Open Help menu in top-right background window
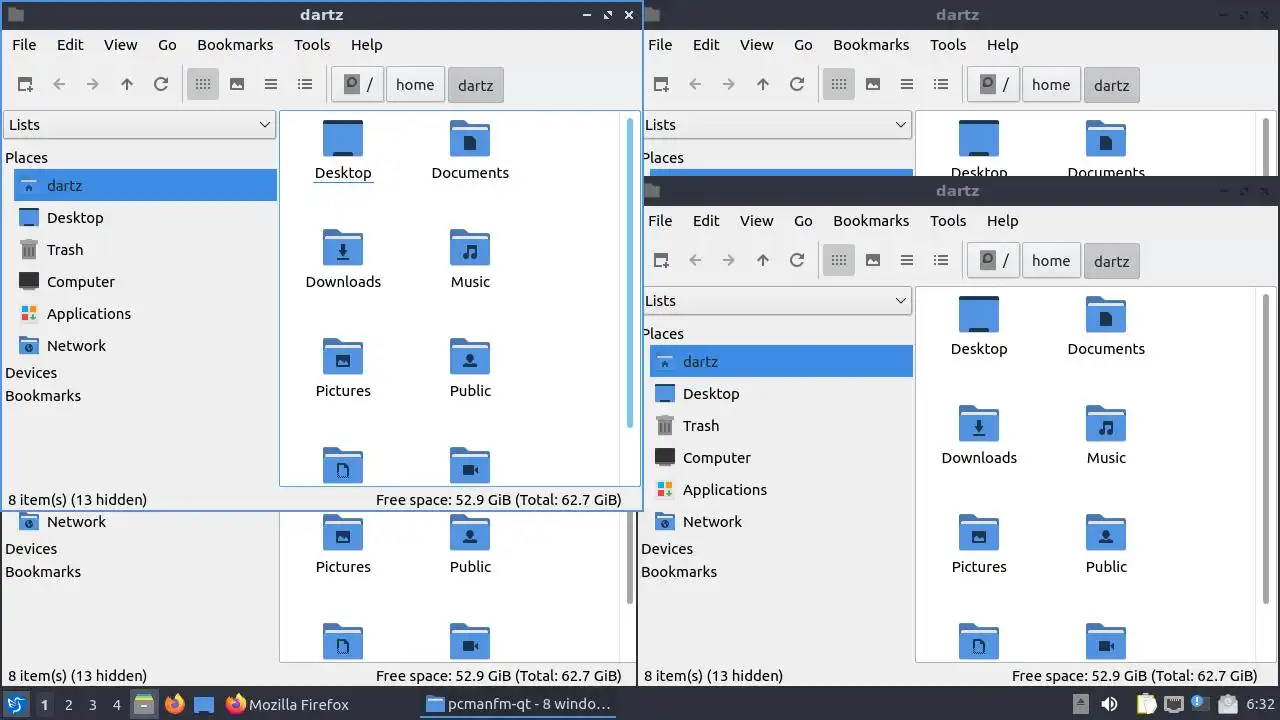 click(x=1002, y=45)
